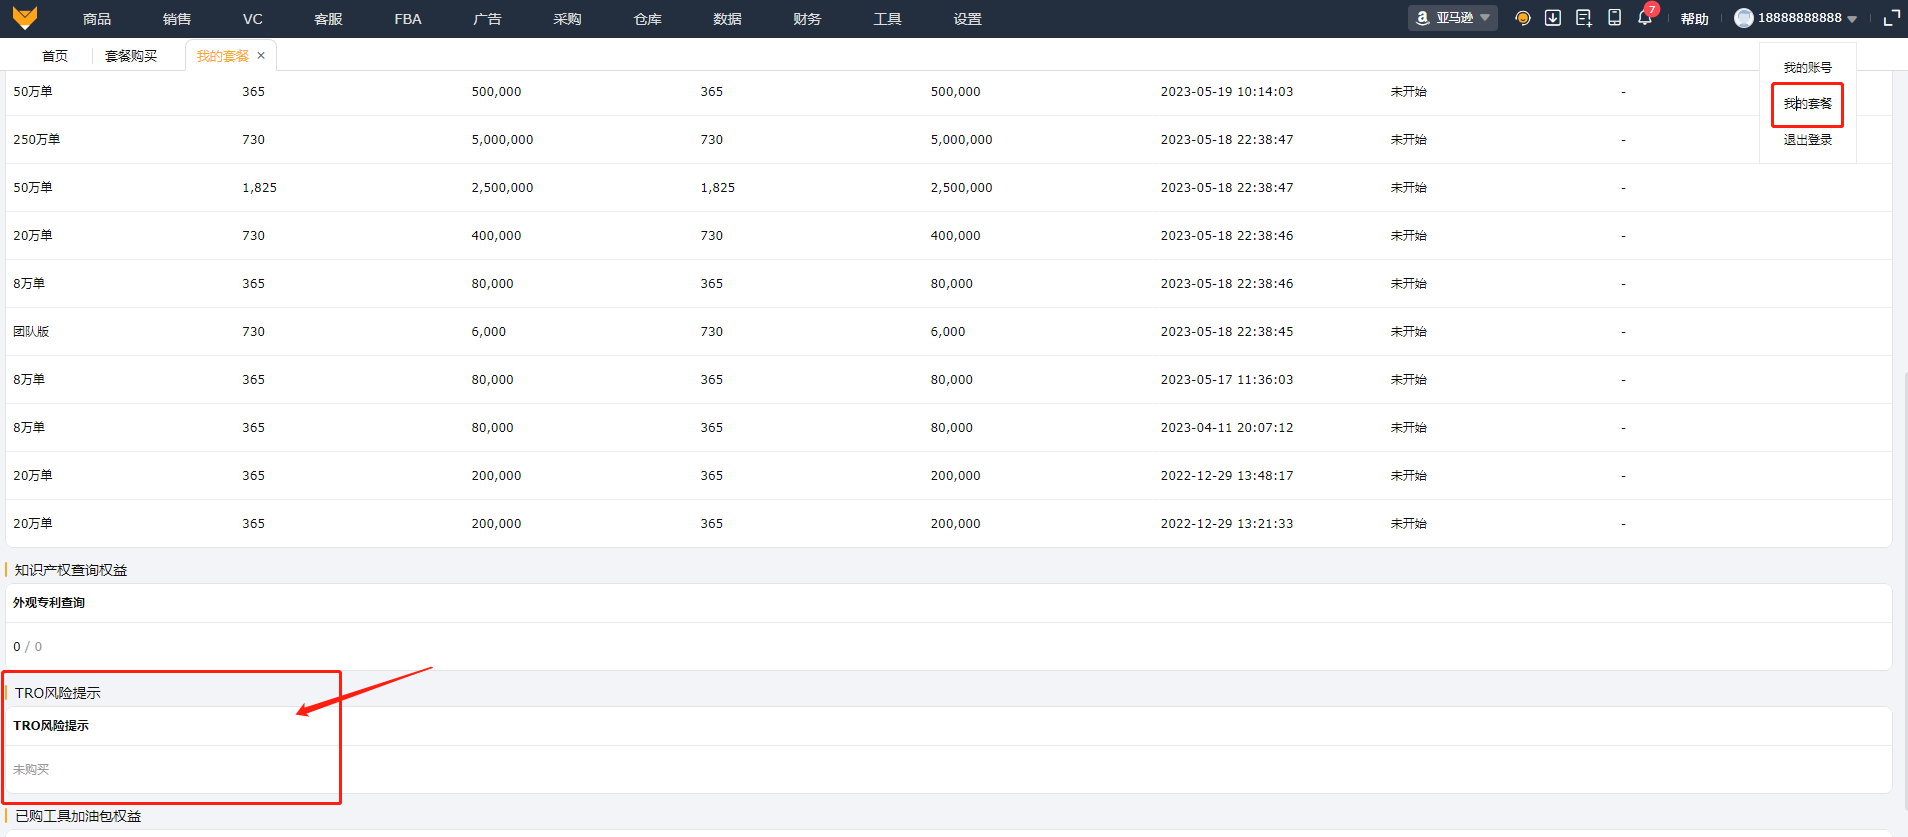Open the 数据 menu
This screenshot has width=1908, height=837.
pyautogui.click(x=728, y=19)
